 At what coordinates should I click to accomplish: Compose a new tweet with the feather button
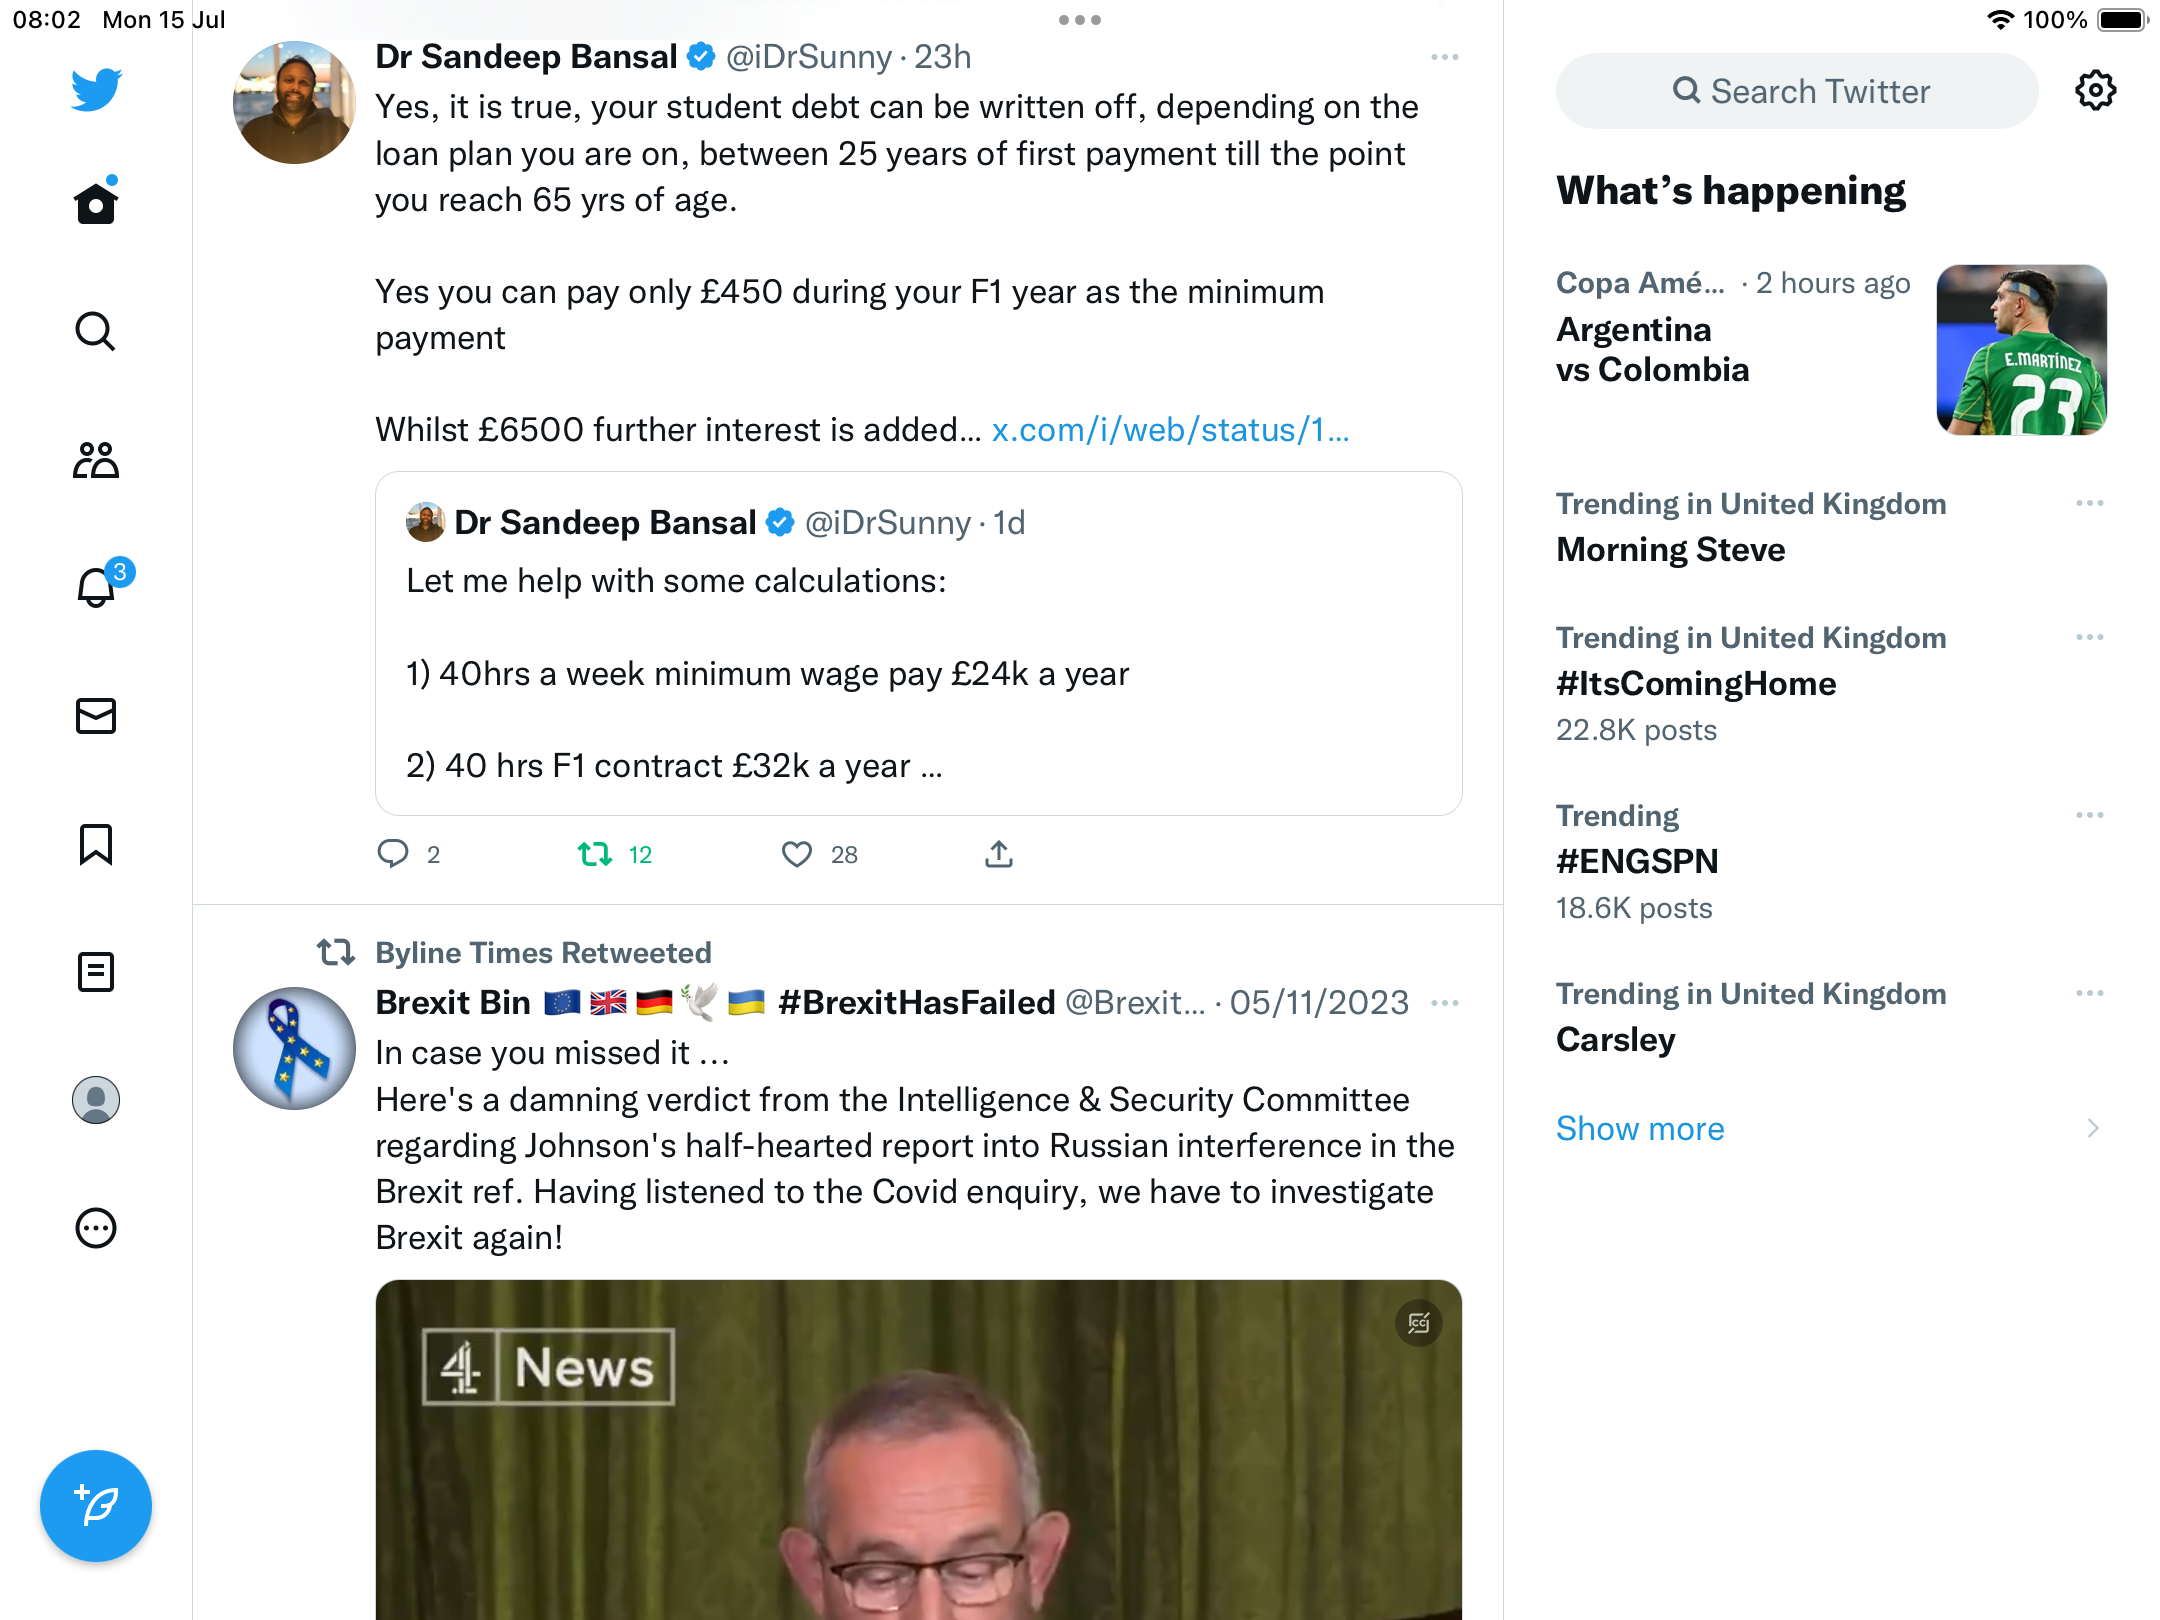coord(96,1505)
